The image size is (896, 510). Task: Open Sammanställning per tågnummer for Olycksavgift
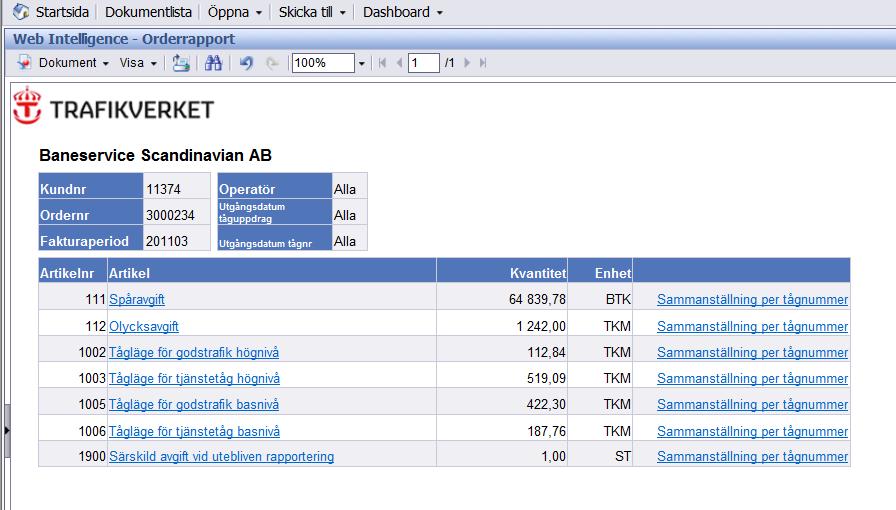point(752,326)
